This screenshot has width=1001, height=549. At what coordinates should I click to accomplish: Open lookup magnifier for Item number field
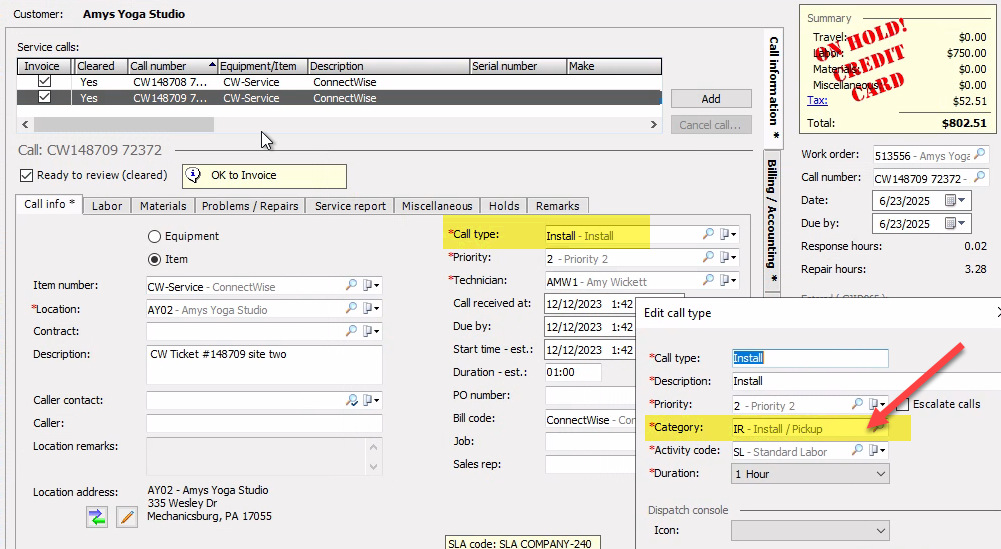tap(351, 285)
